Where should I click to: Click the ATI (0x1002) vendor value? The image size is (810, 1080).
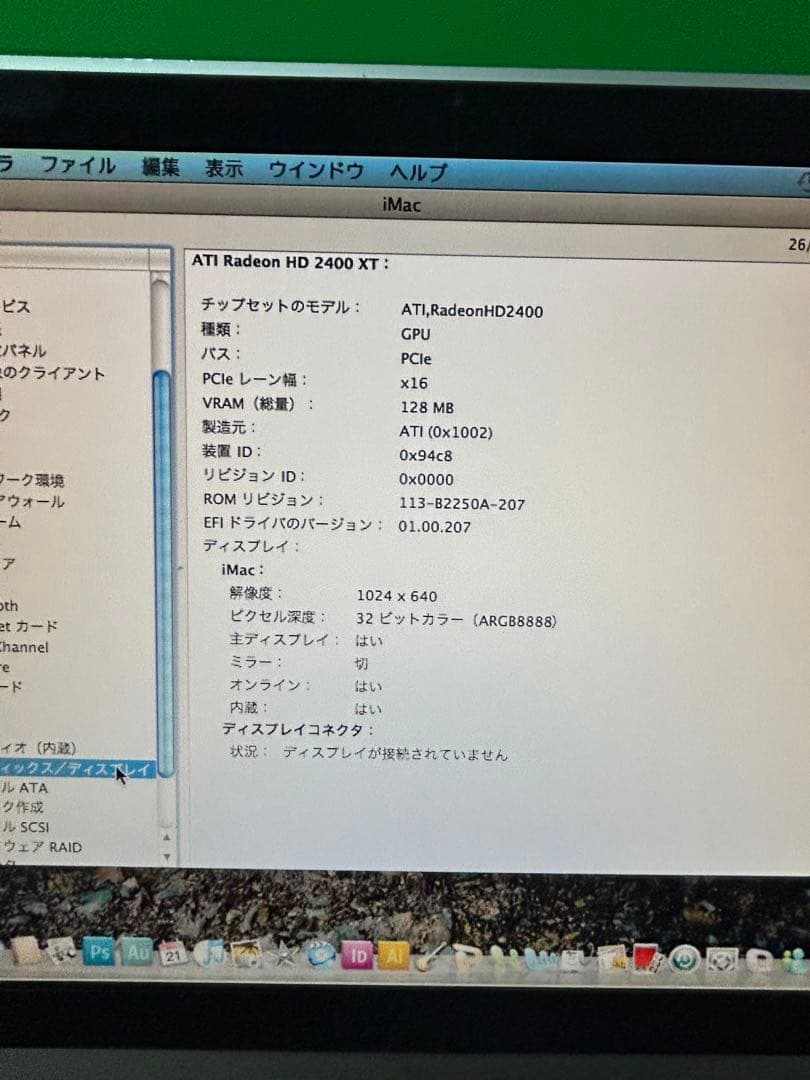[x=446, y=432]
